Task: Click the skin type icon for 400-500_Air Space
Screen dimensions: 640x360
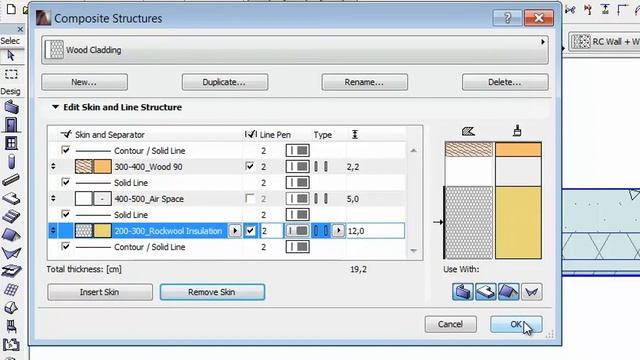Action: pos(320,199)
